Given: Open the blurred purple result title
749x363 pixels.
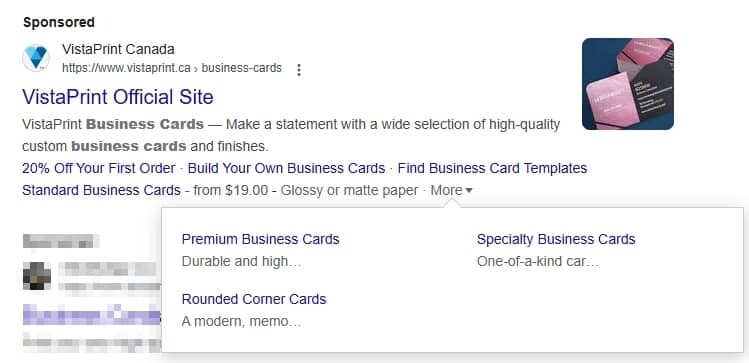Looking at the screenshot, I should click(x=92, y=316).
